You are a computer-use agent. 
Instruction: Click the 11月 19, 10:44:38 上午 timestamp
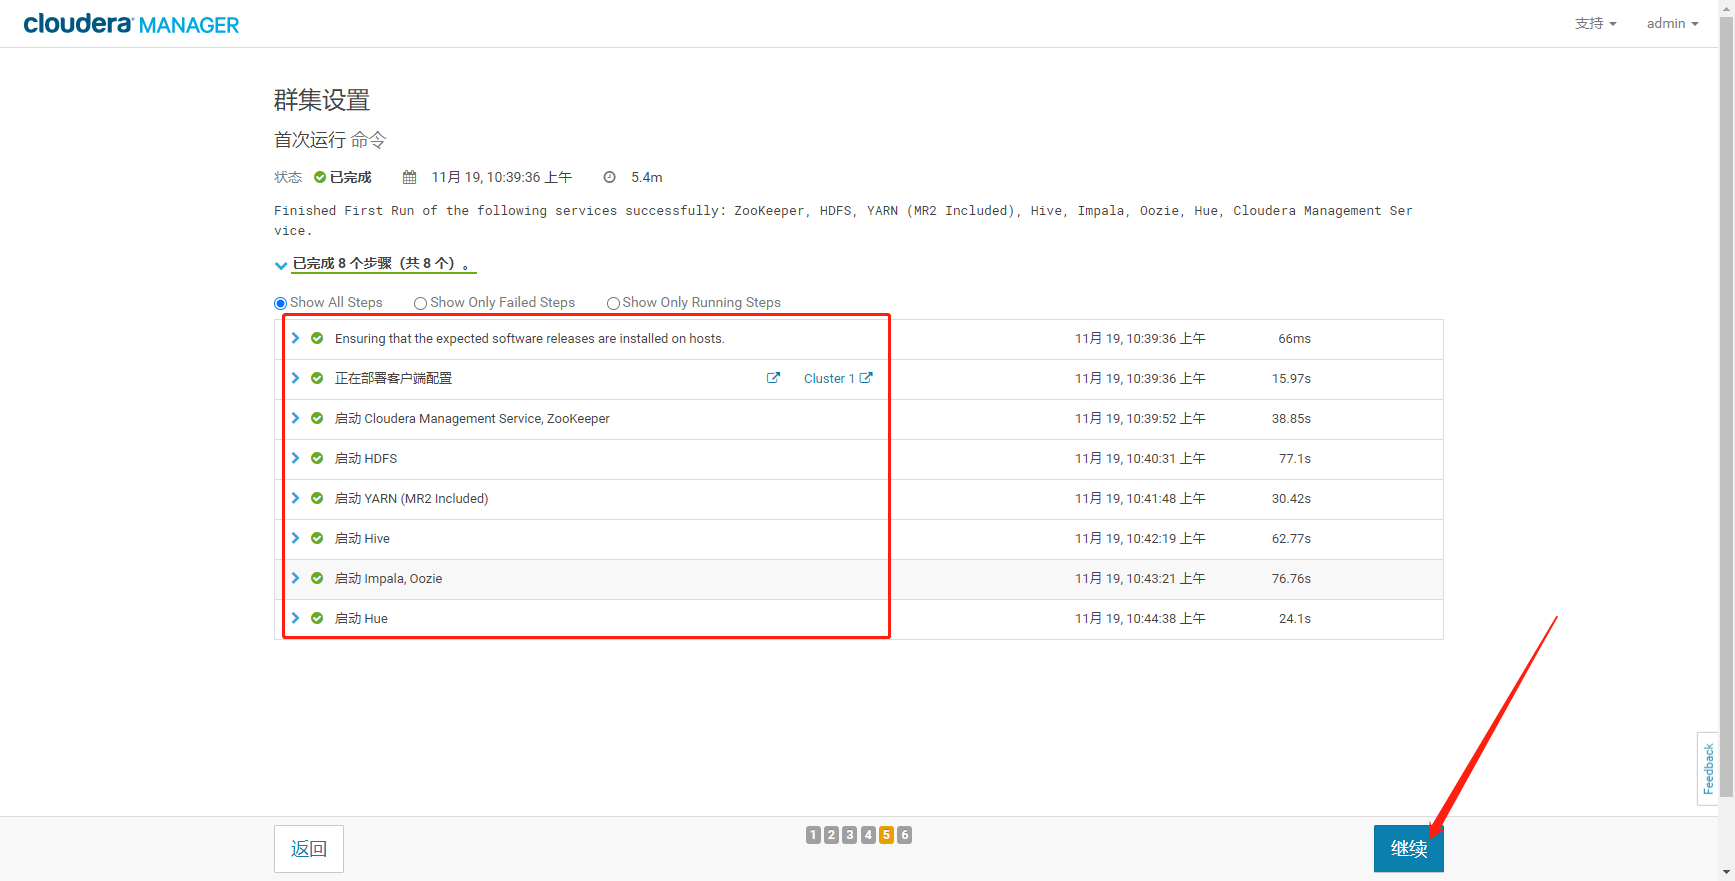coord(1140,619)
